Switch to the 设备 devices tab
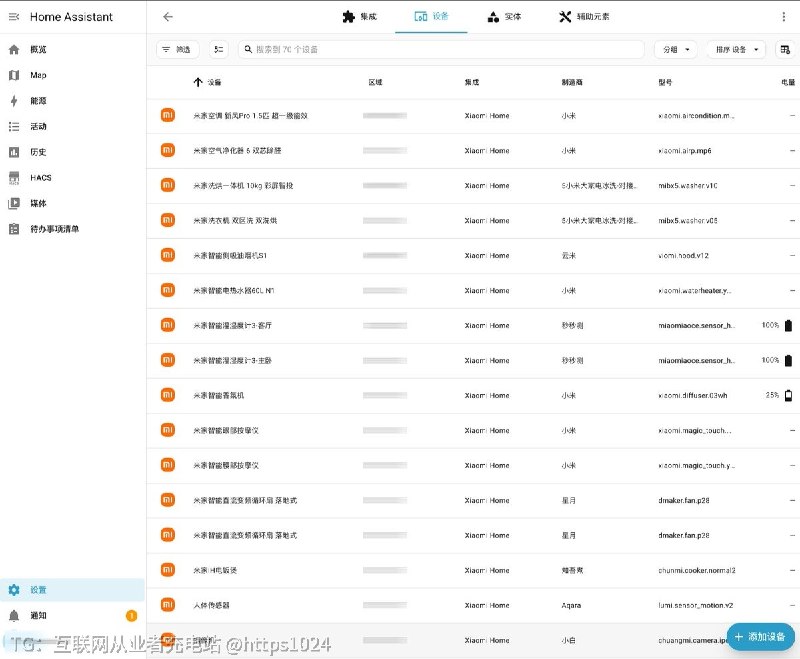The height and width of the screenshot is (659, 800). click(x=431, y=17)
